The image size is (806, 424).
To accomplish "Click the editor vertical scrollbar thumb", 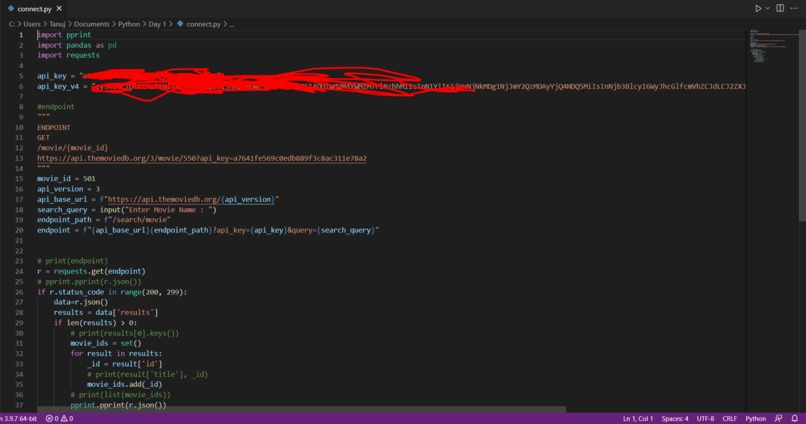I will pos(802,126).
